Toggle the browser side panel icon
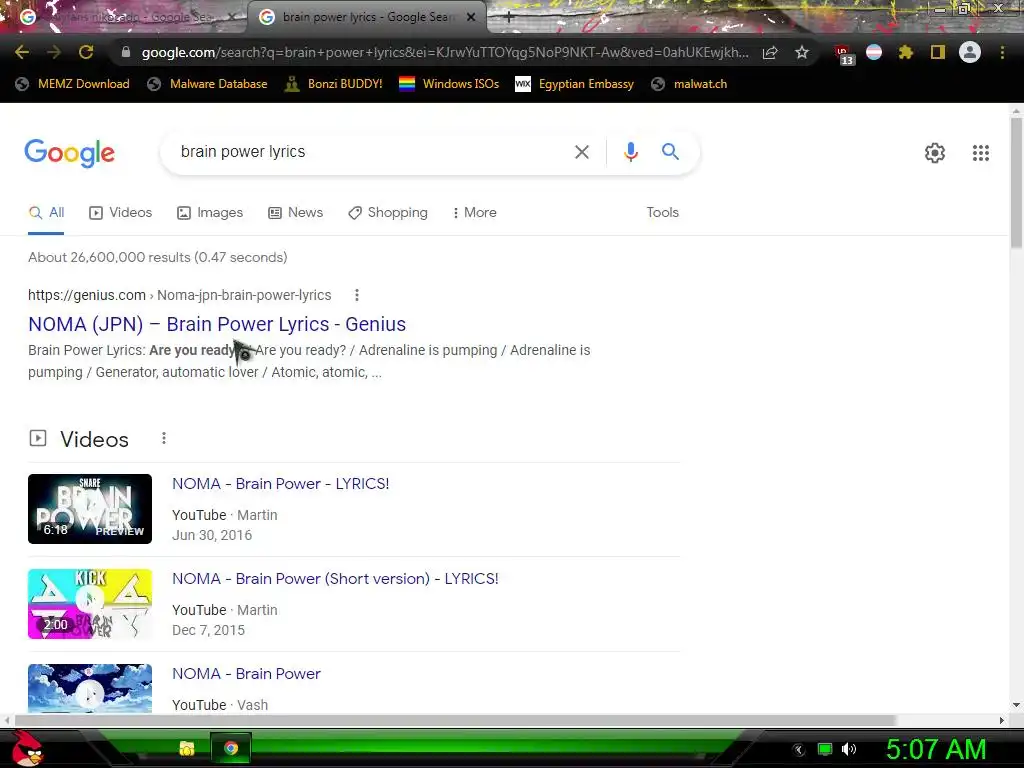Viewport: 1024px width, 768px height. click(x=938, y=52)
